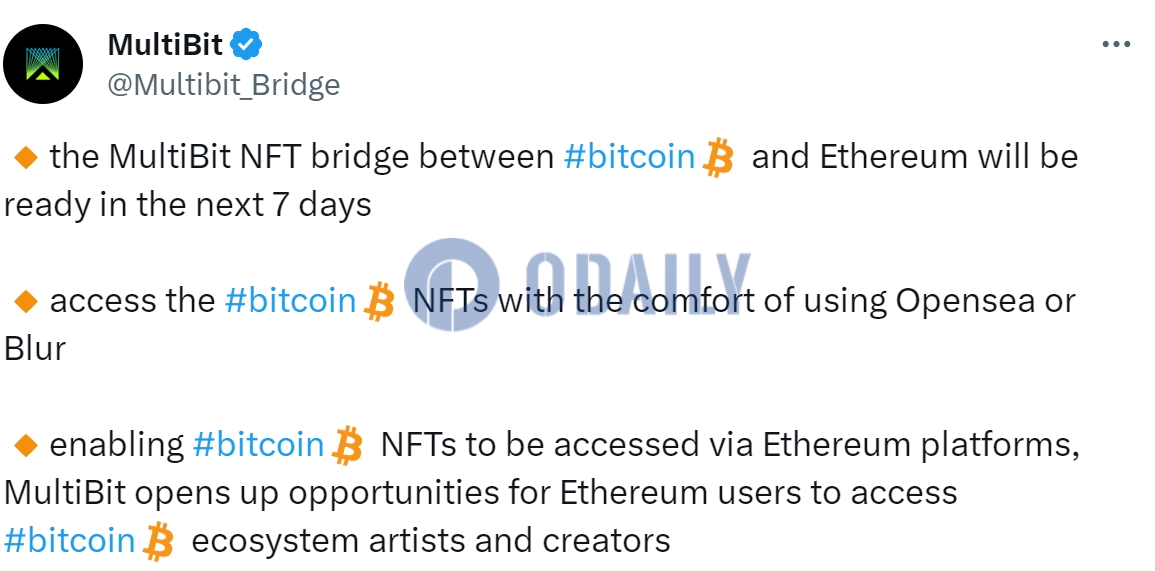
Task: Click the word "Blur" in the tweet
Action: coord(35,348)
